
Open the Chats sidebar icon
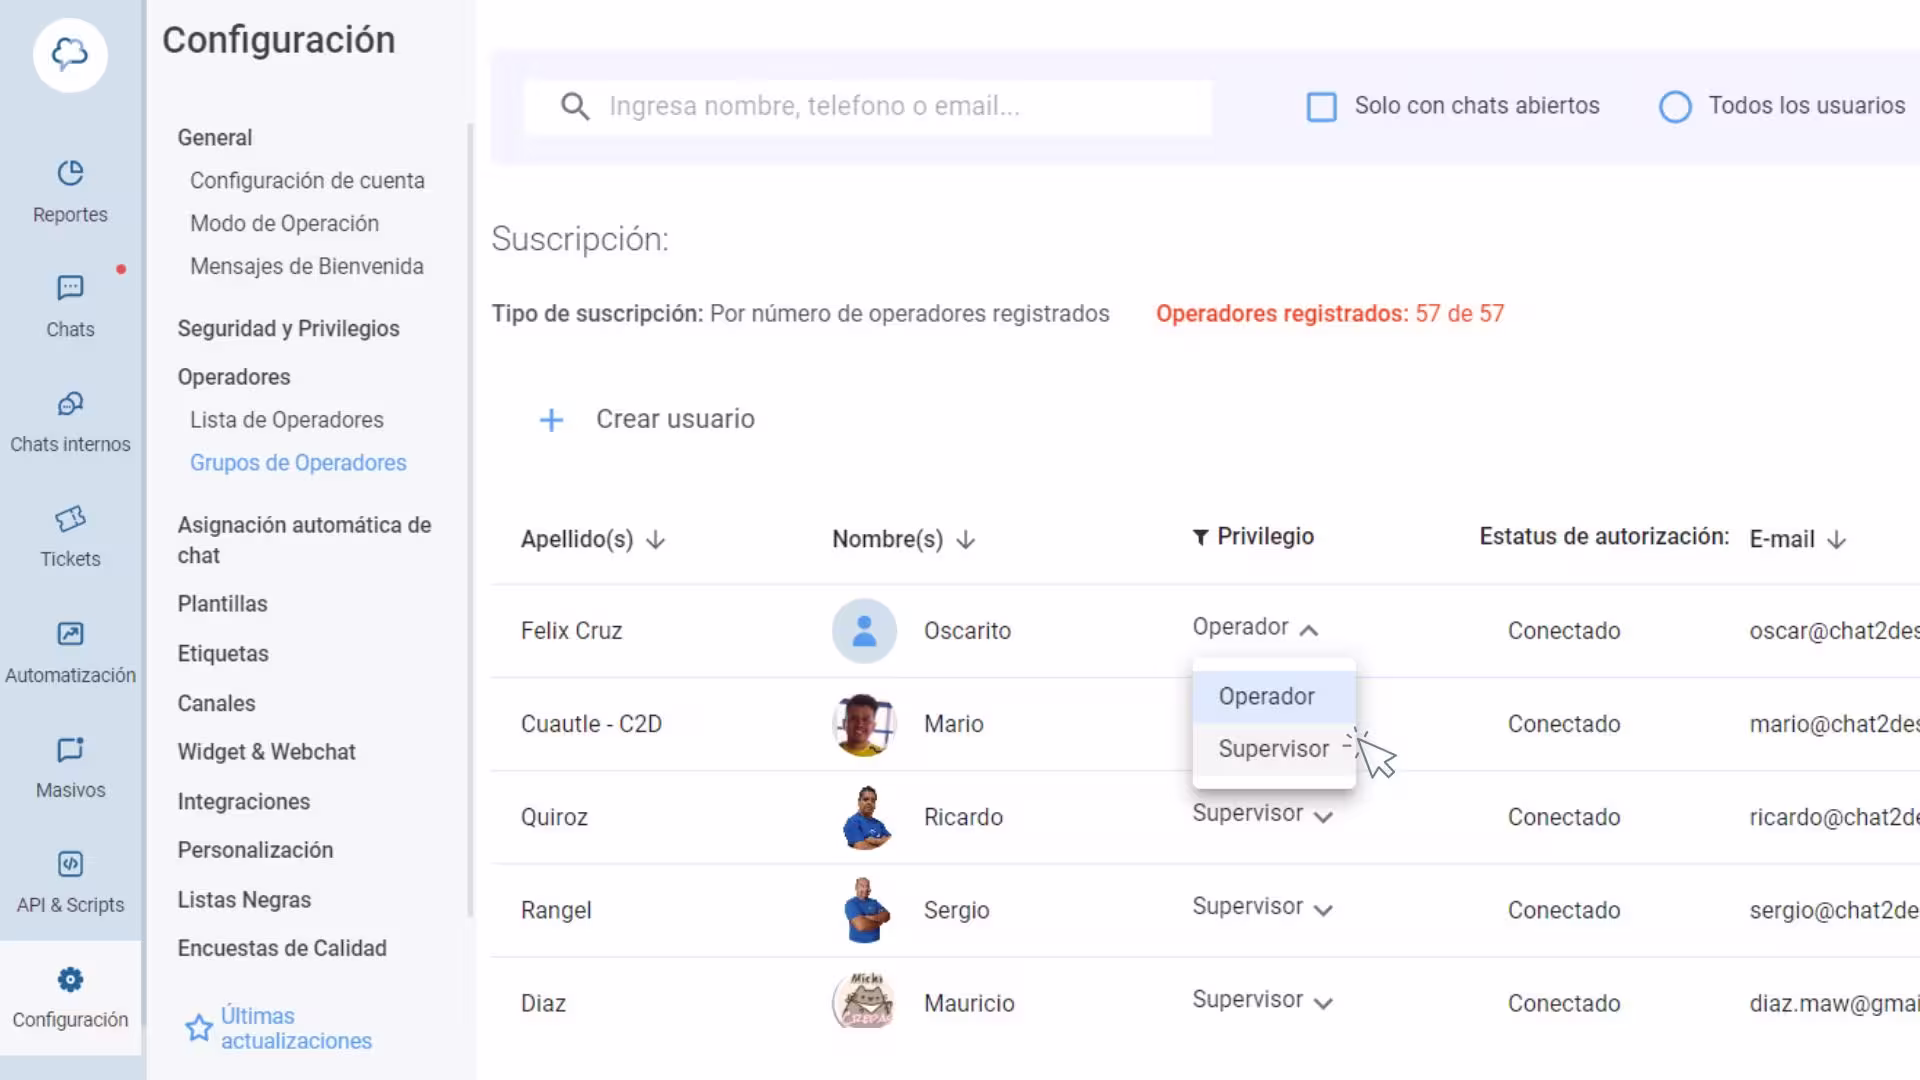pyautogui.click(x=70, y=288)
